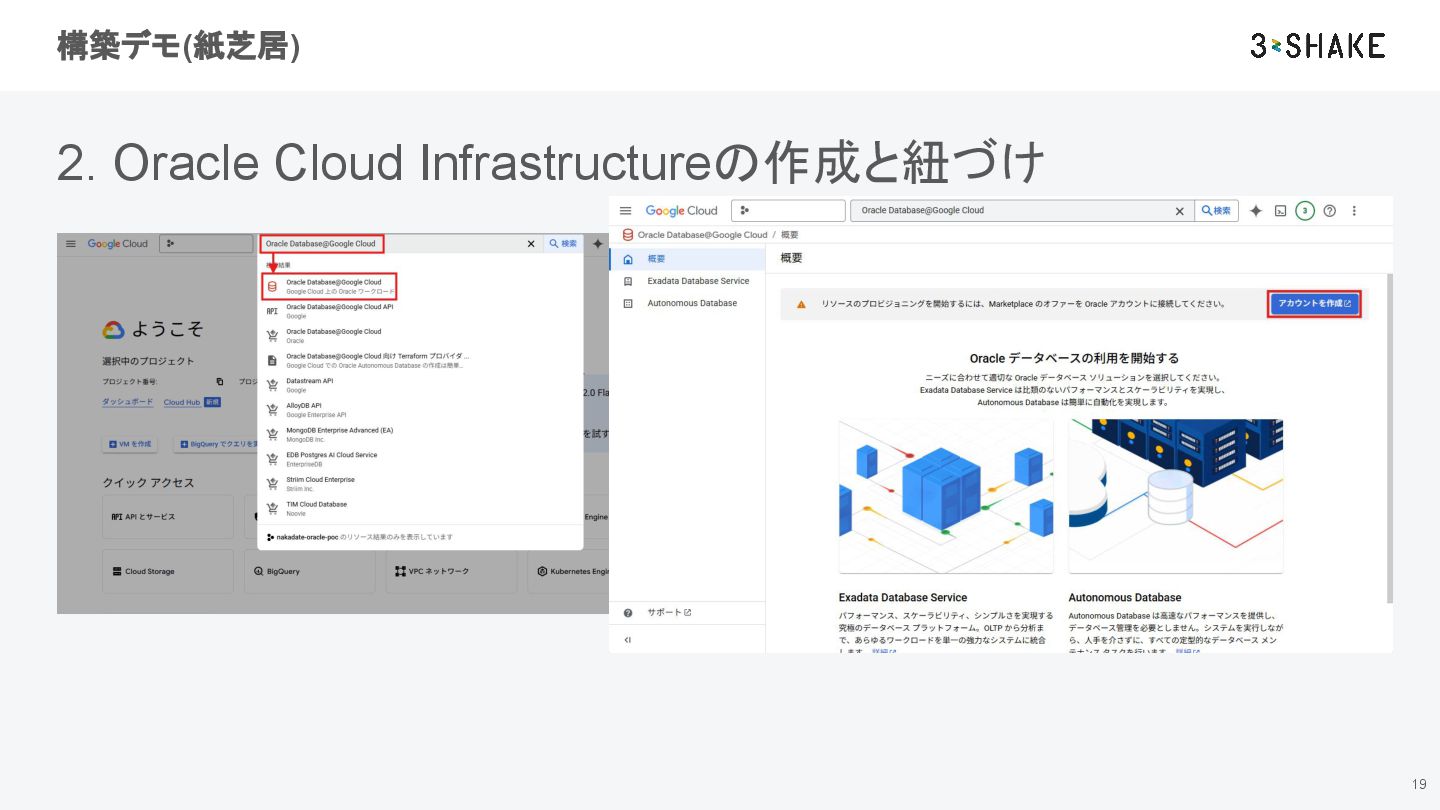Open the help question mark icon
Image resolution: width=1440 pixels, height=810 pixels.
click(1330, 211)
